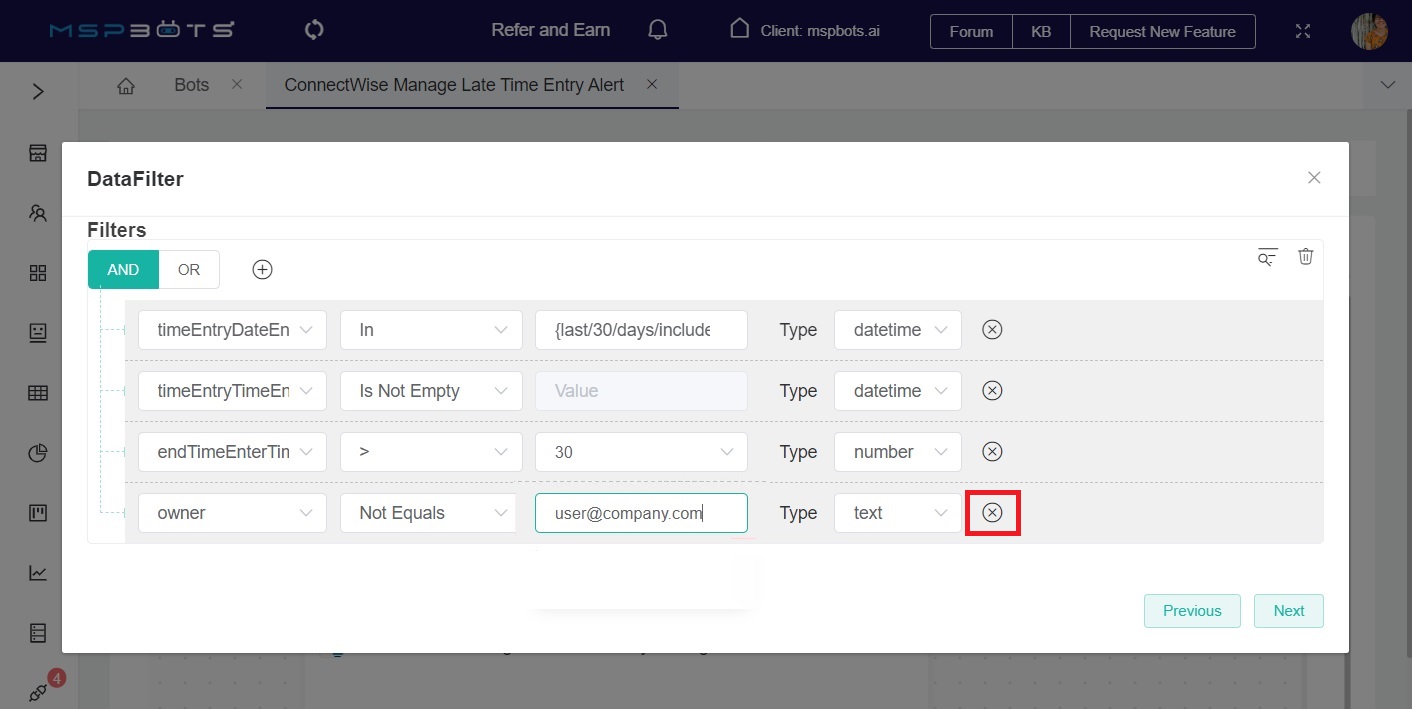Click the Next button
This screenshot has height=709, width=1412.
point(1288,611)
